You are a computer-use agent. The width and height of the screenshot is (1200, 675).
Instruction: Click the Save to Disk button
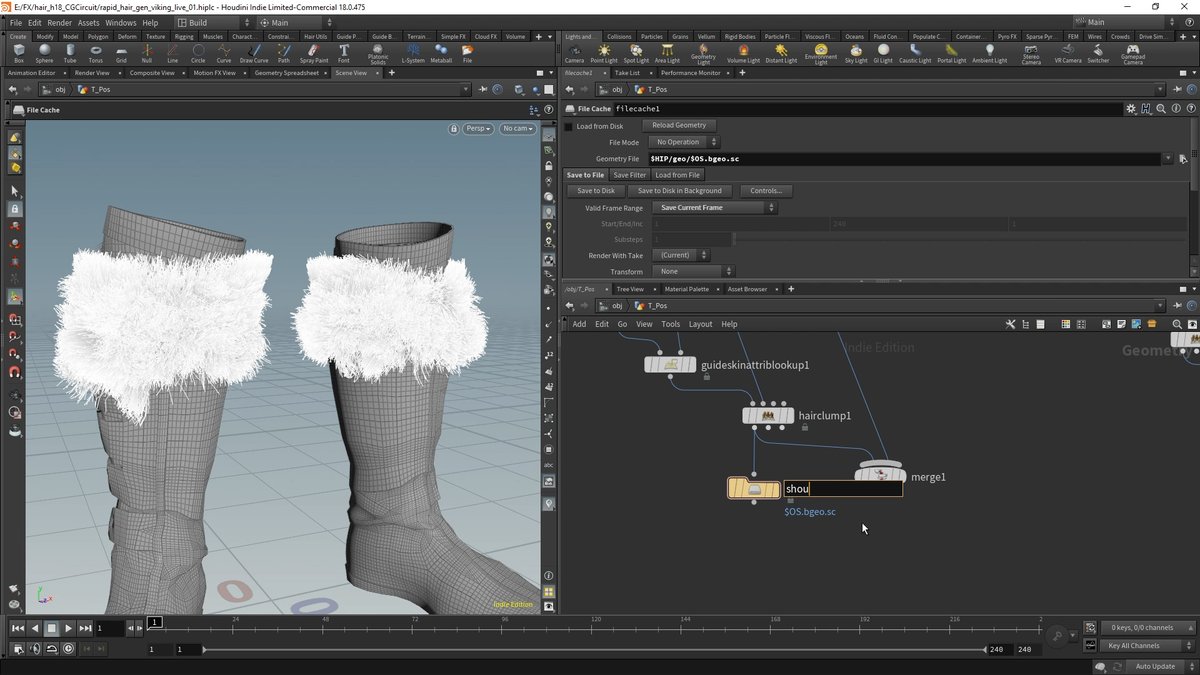click(x=596, y=191)
